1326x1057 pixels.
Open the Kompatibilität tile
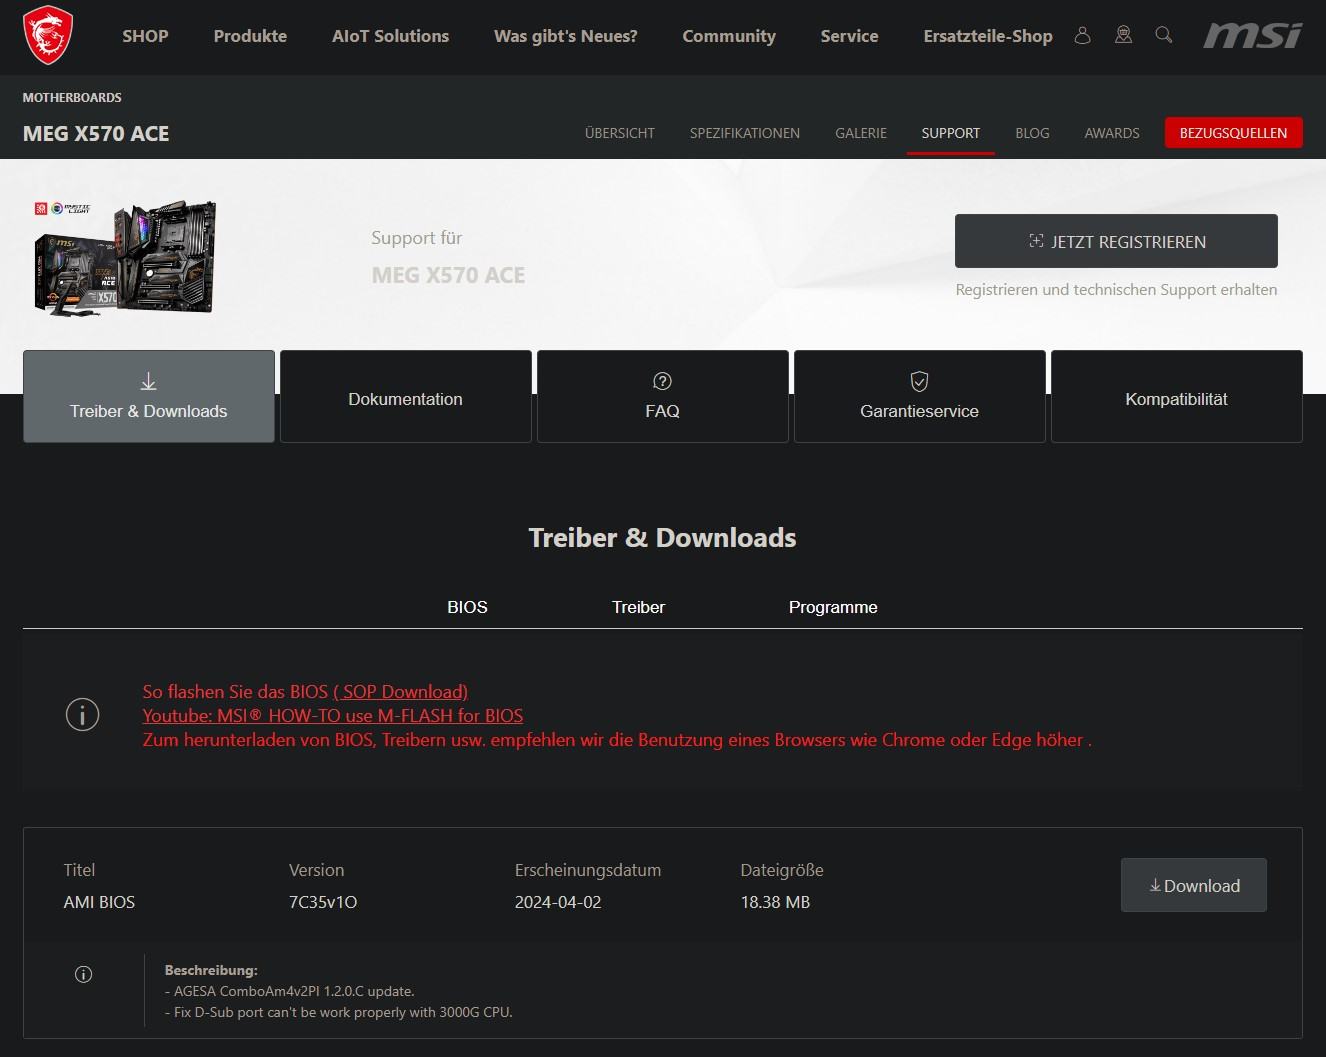click(1176, 397)
